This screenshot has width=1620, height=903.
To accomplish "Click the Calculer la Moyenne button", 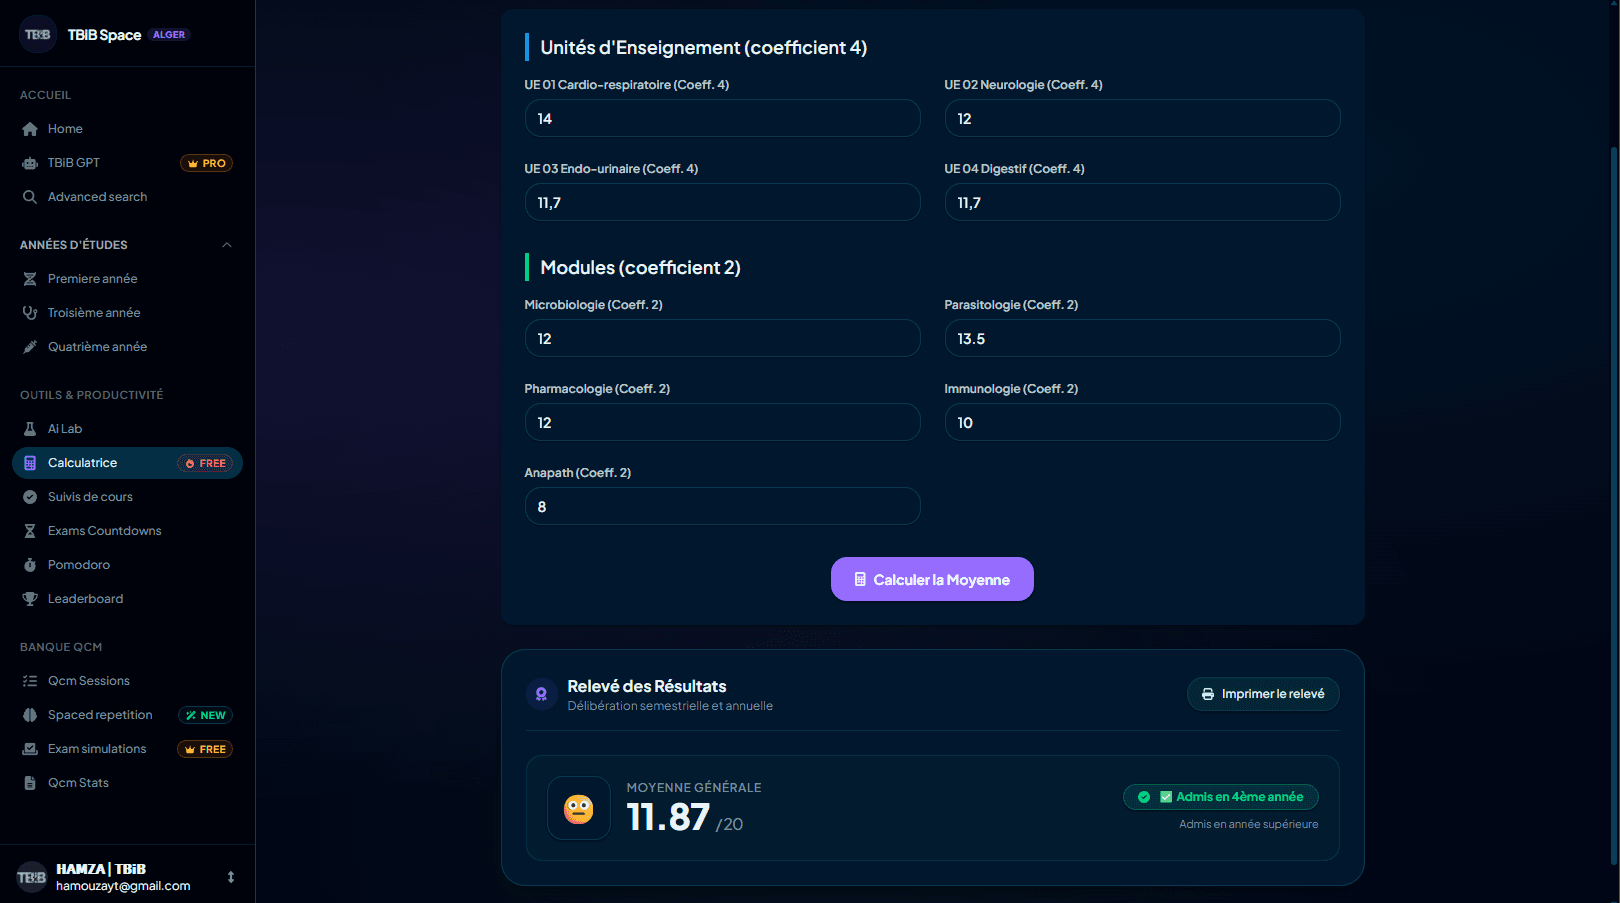I will point(932,579).
